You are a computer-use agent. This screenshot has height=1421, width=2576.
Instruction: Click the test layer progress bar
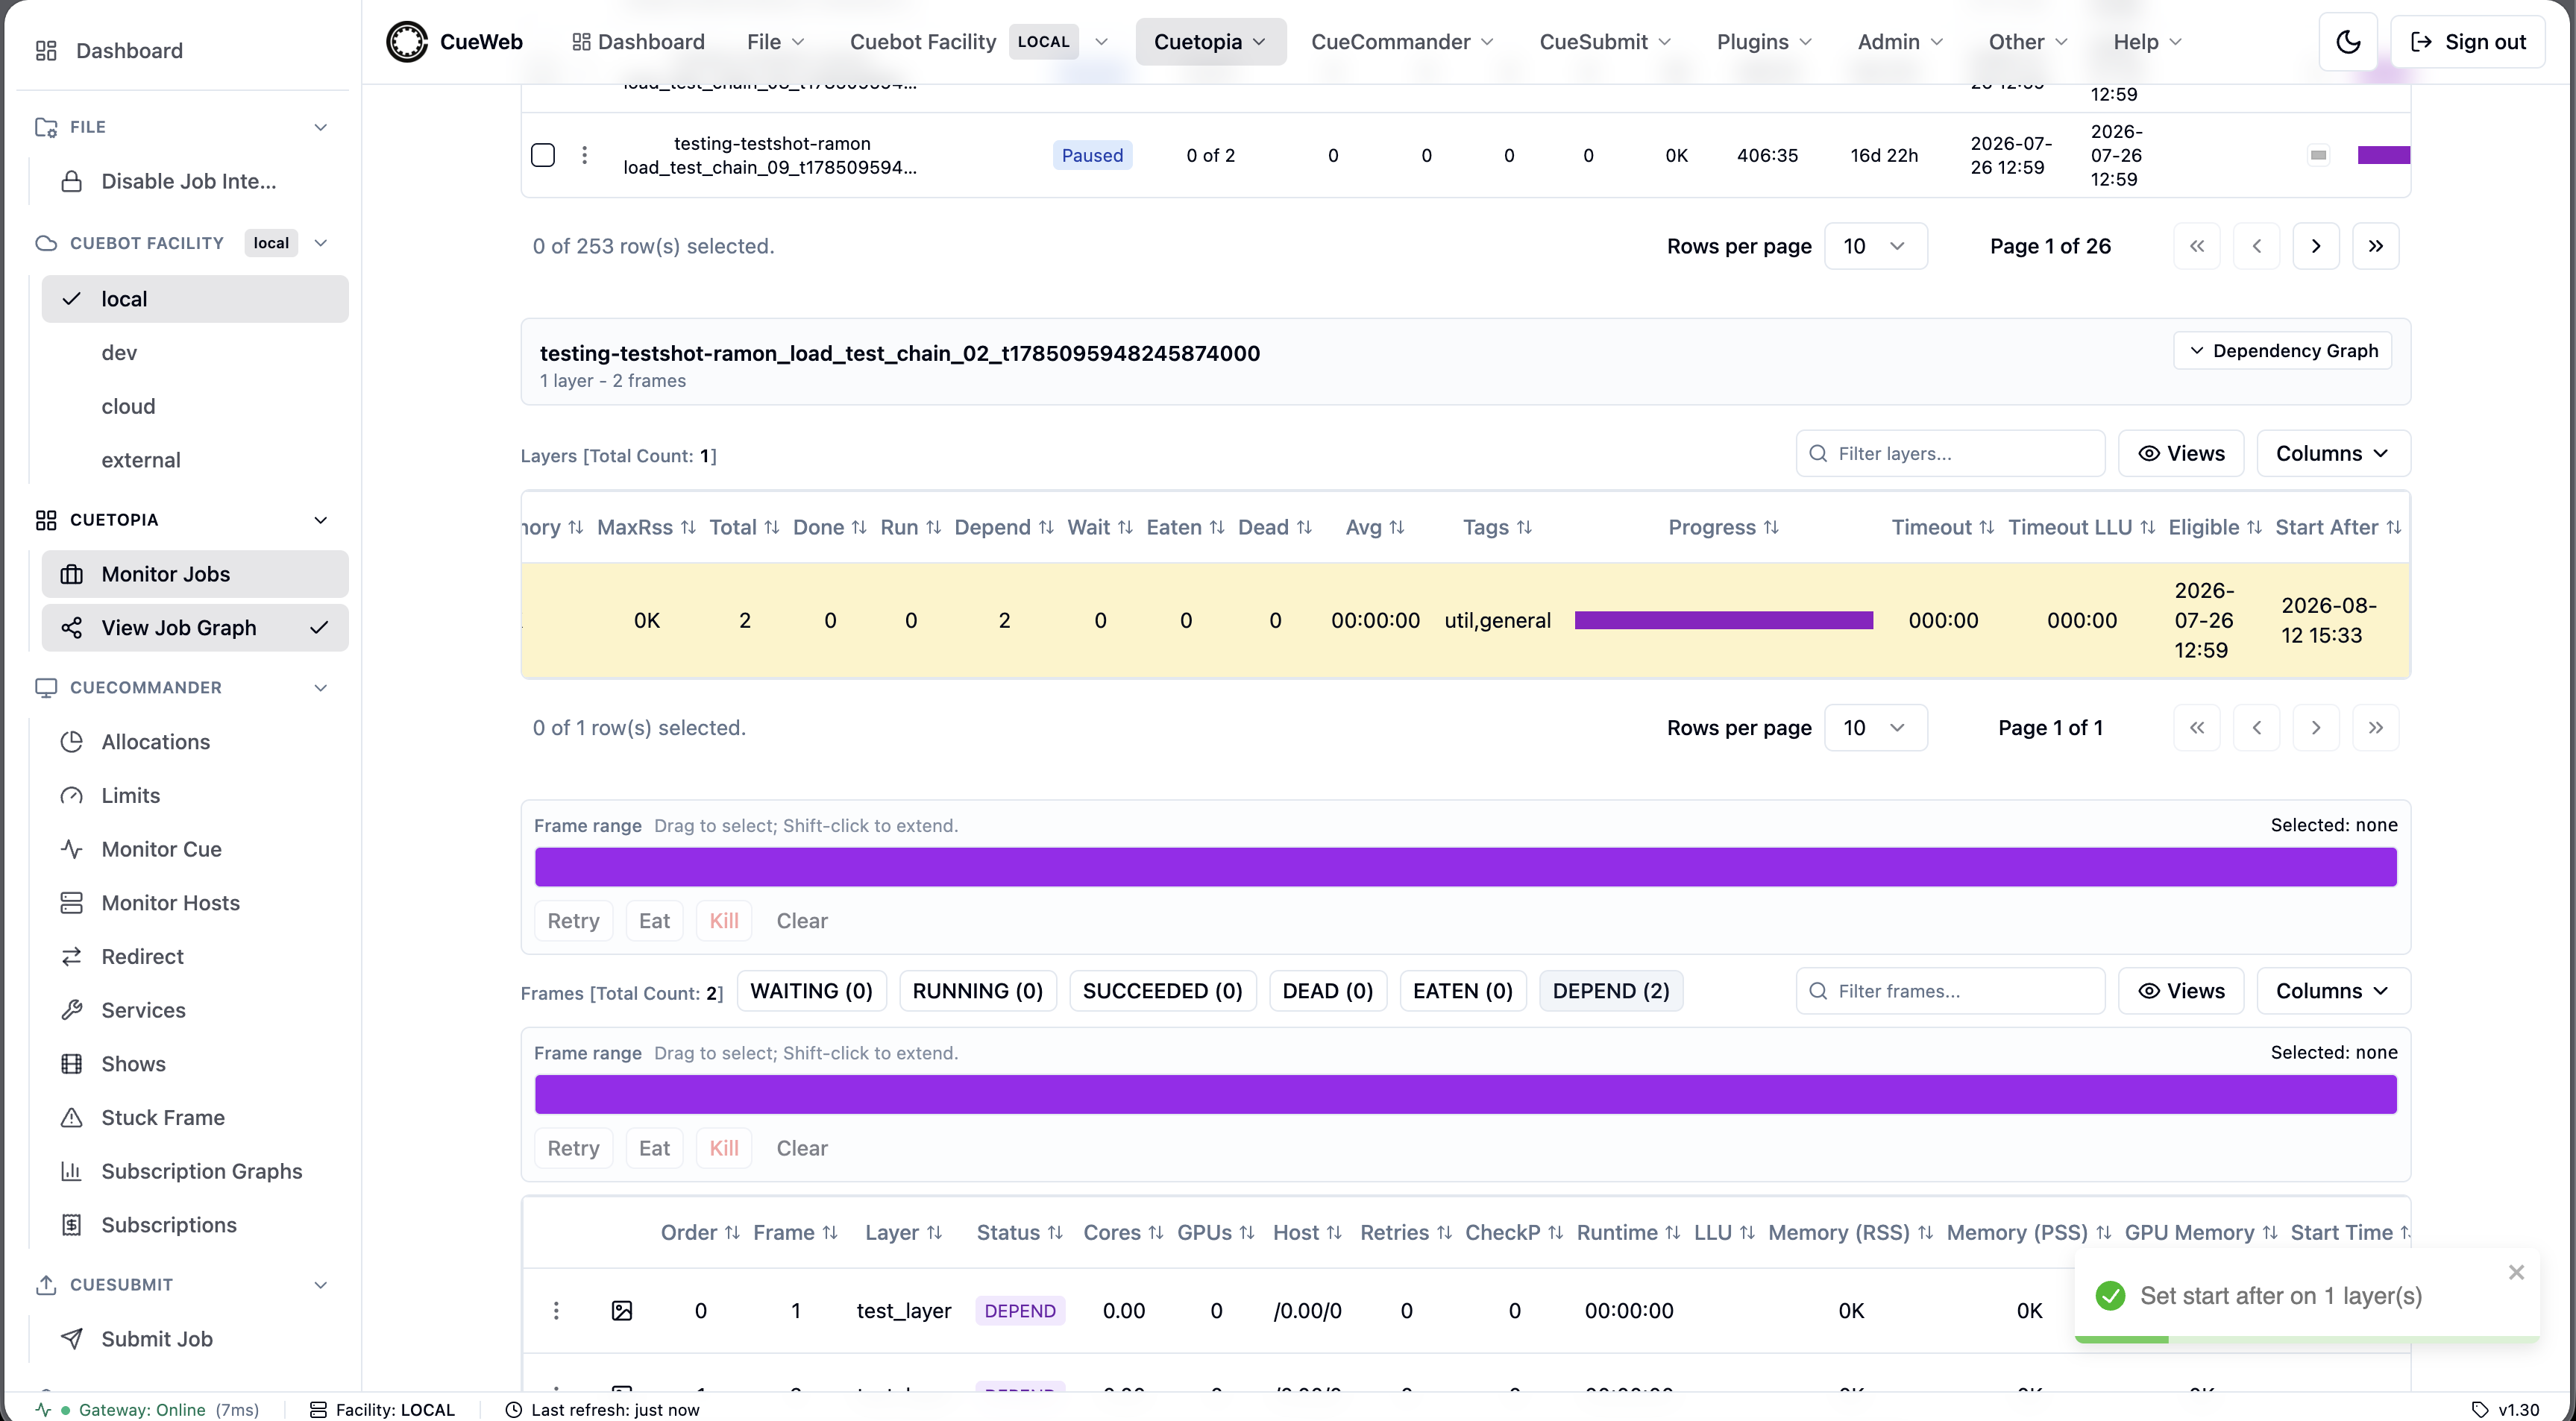click(1723, 620)
